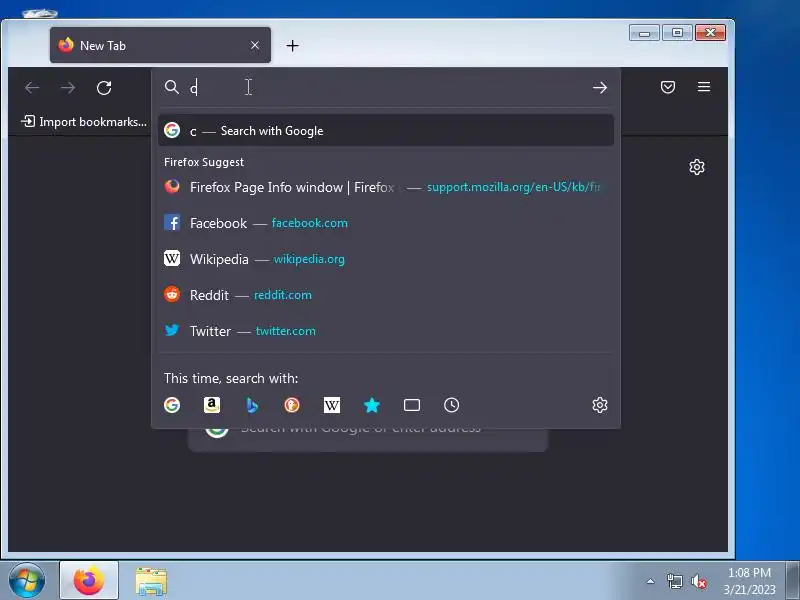Screen dimensions: 800x600
Task: Search this time with Google icon
Action: (172, 405)
